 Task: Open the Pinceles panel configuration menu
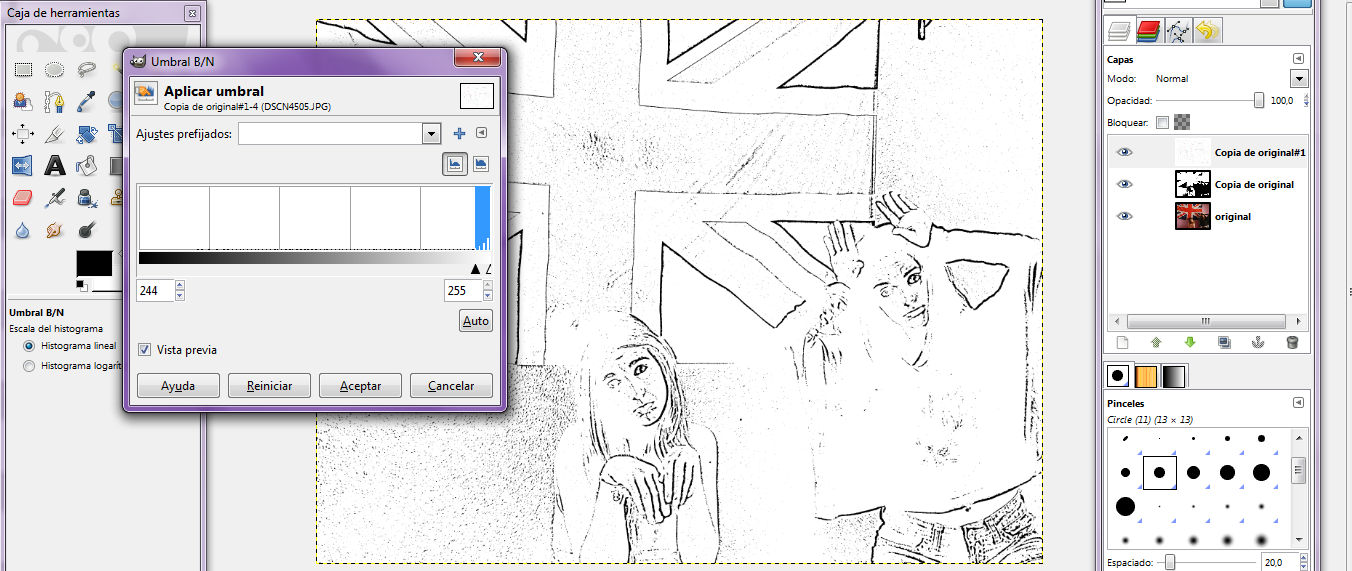point(1299,403)
